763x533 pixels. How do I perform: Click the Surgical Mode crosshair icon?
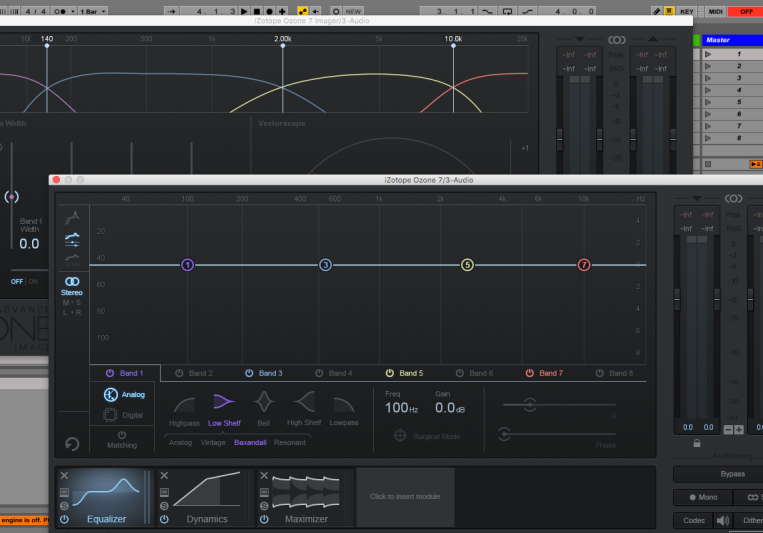click(400, 436)
